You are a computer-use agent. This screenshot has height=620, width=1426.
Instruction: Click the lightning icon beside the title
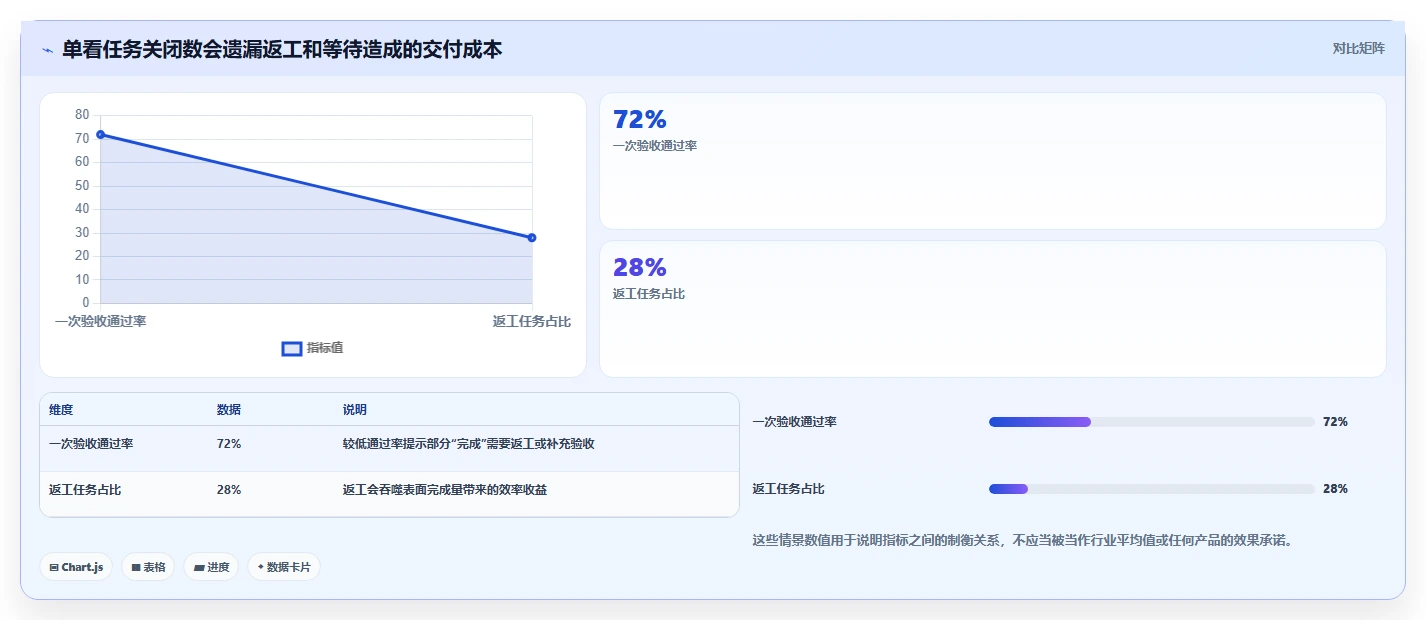point(47,49)
